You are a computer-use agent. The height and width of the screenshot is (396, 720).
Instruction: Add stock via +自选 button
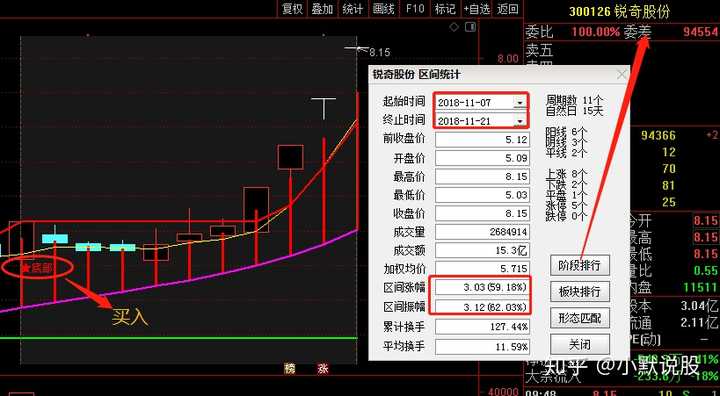click(477, 9)
